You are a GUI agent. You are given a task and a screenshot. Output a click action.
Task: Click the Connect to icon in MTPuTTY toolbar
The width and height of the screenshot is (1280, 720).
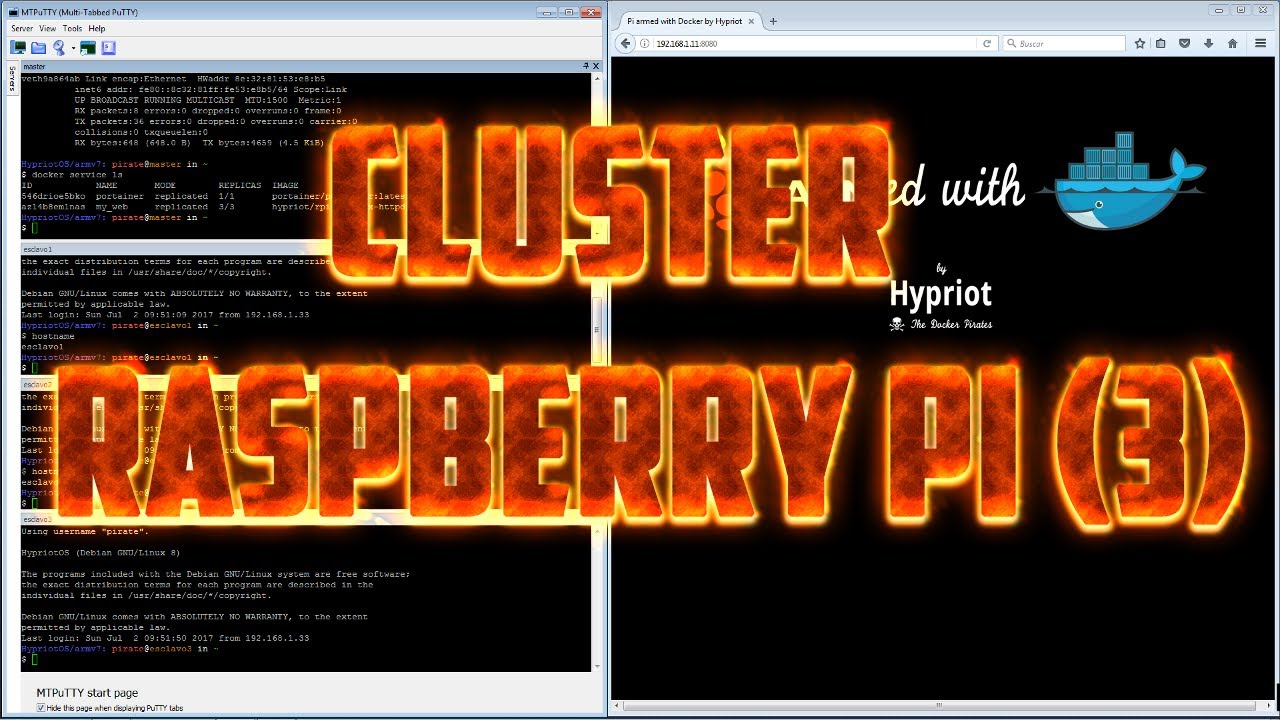[x=60, y=47]
